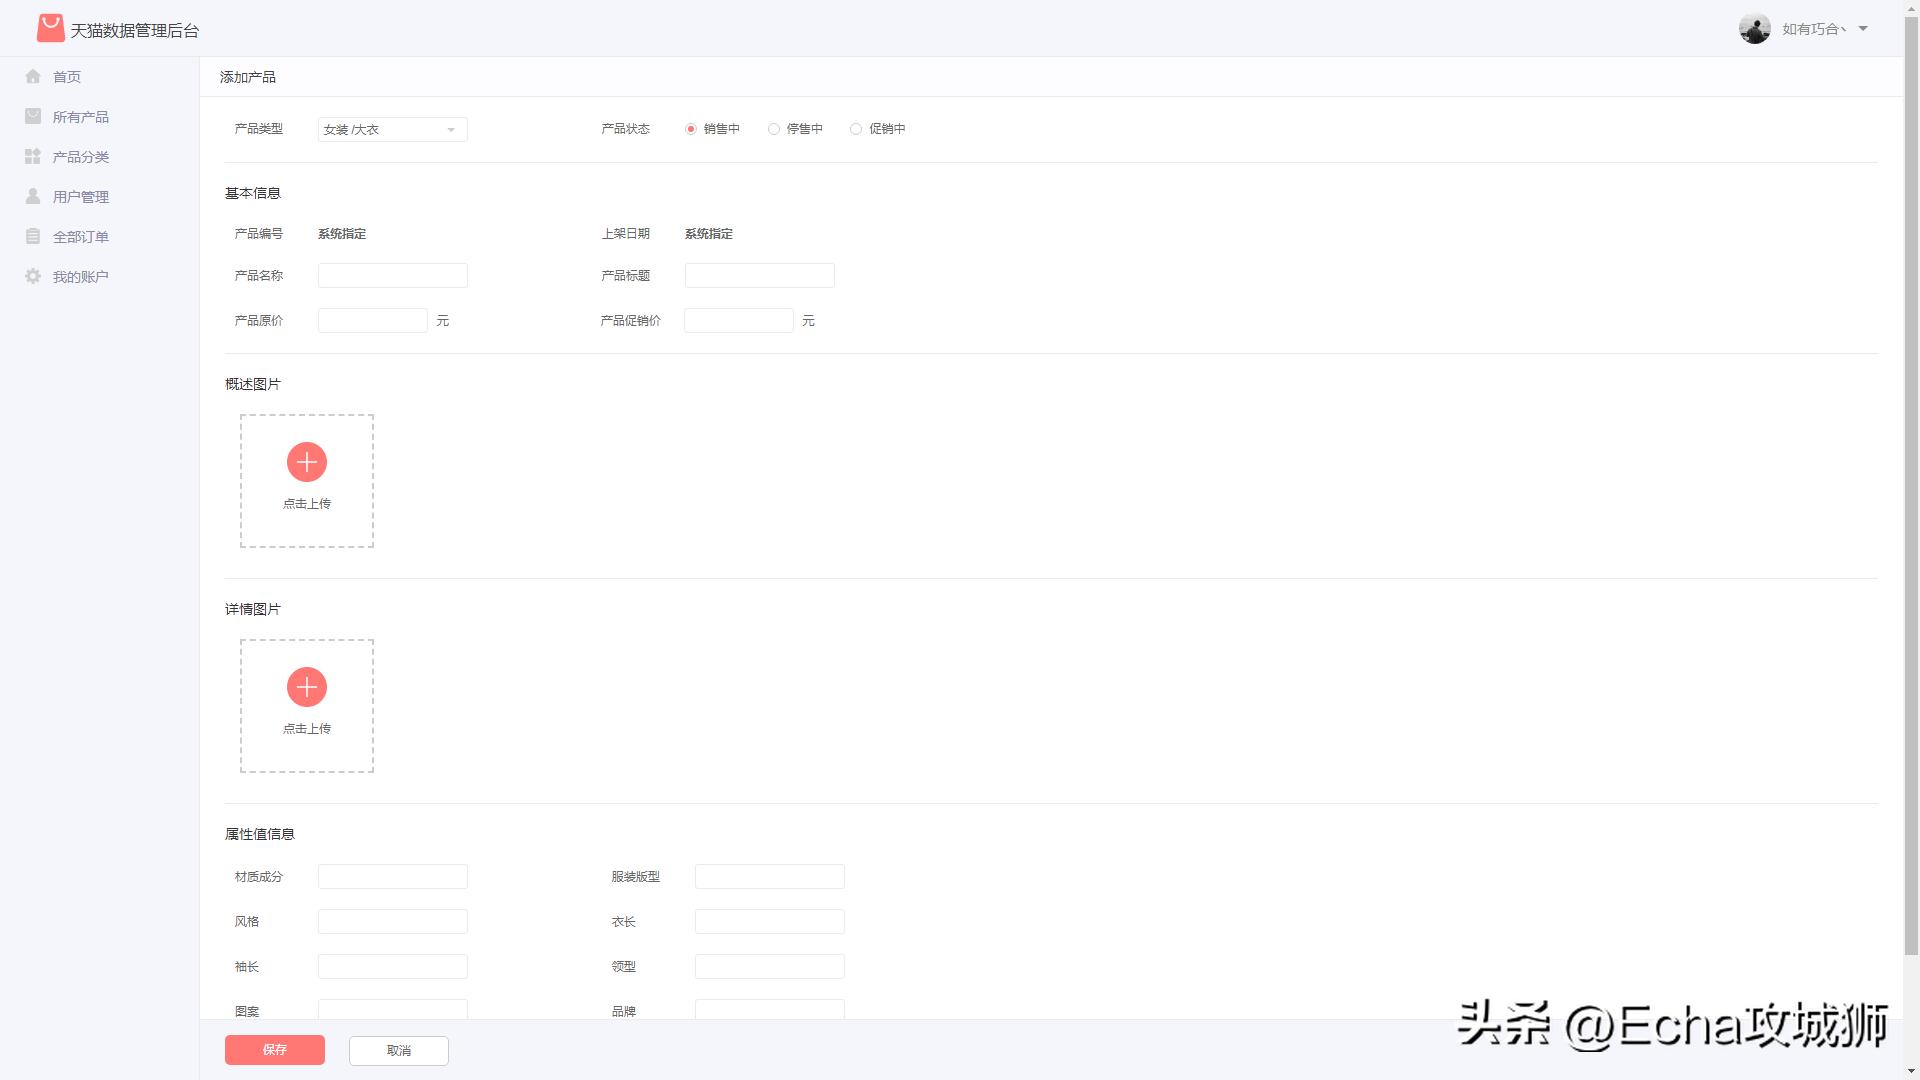The height and width of the screenshot is (1080, 1920).
Task: Open 产品分类 via the grid icon
Action: coord(33,156)
